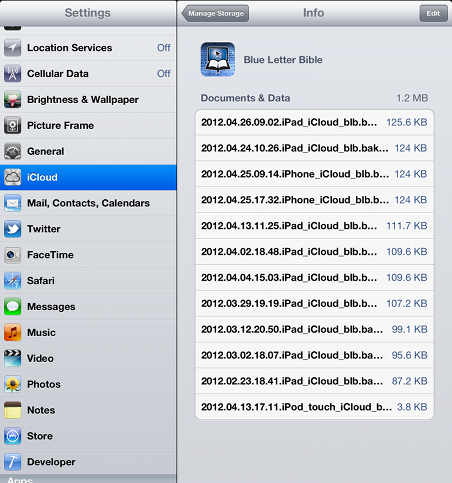Open Store settings label
The height and width of the screenshot is (483, 452).
click(x=40, y=436)
